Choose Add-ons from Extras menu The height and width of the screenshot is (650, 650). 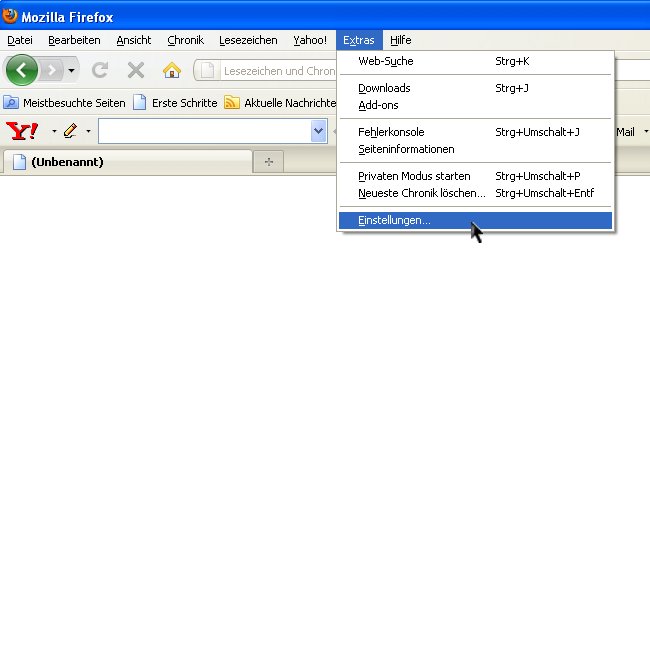(475, 105)
